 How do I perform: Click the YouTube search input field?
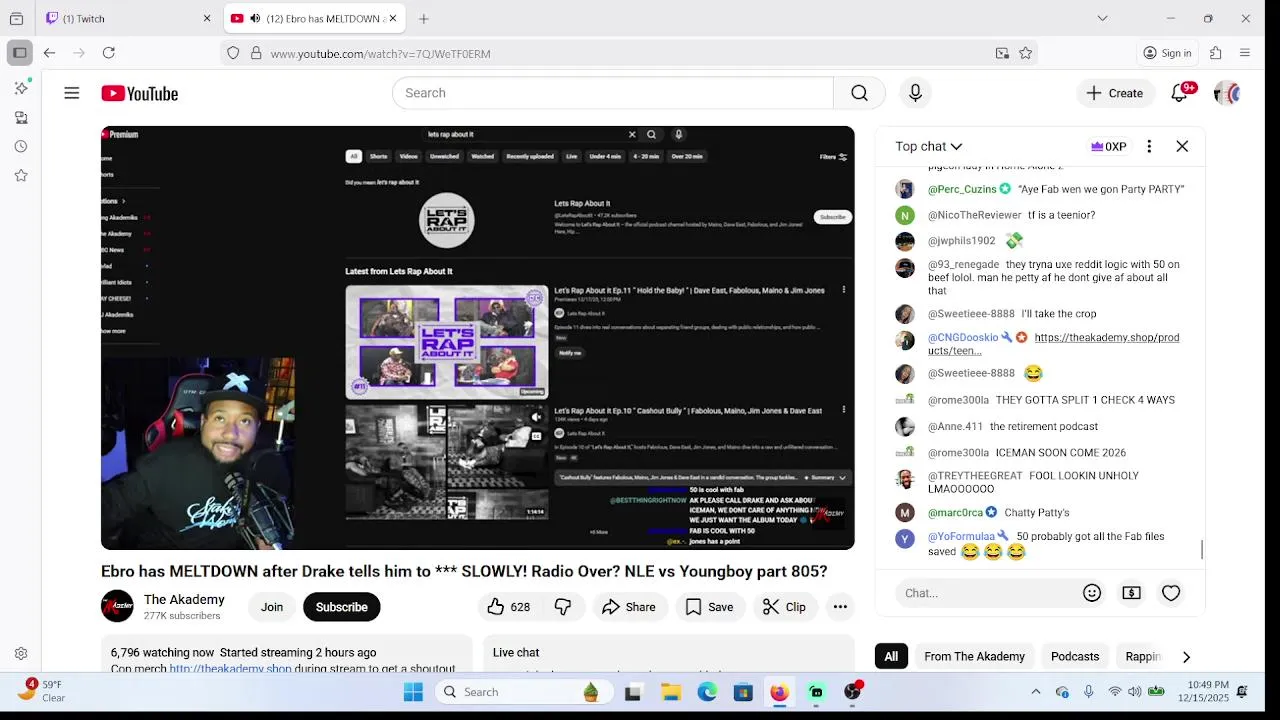tap(613, 93)
